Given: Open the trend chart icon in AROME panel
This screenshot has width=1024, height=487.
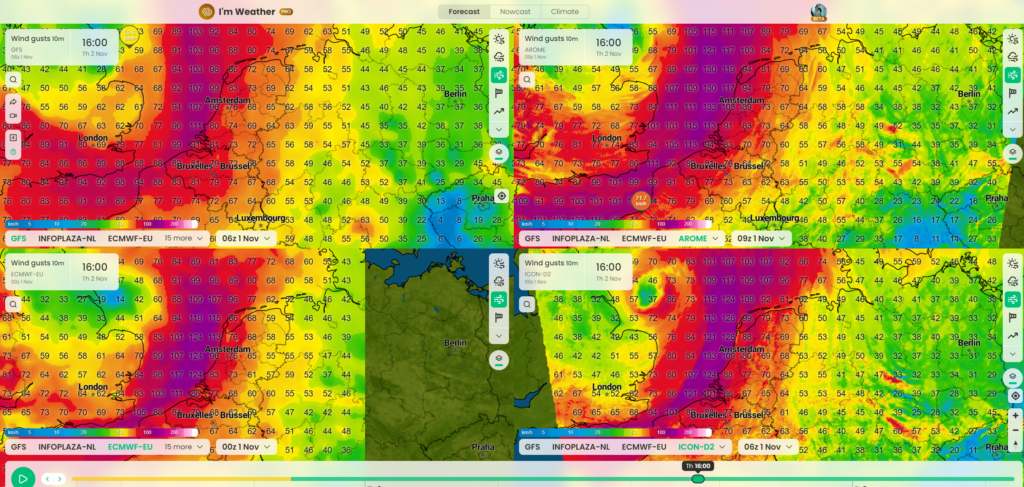Looking at the screenshot, I should click(x=1013, y=111).
